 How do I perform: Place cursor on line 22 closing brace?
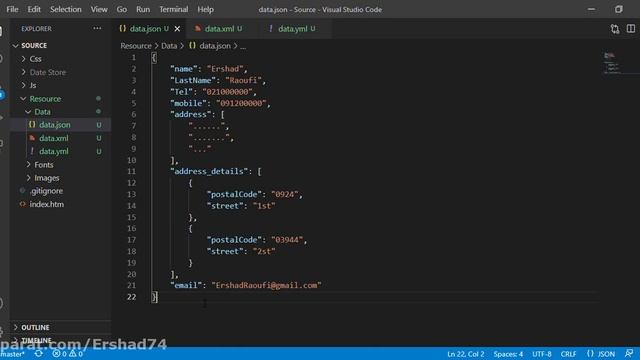click(154, 297)
